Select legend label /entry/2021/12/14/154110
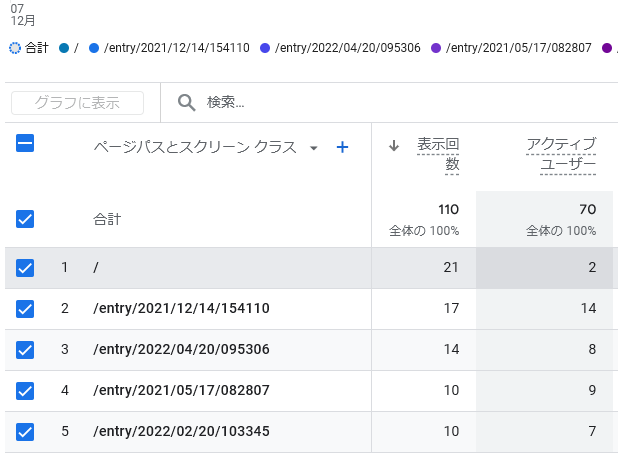Screen dimensions: 618x453 point(177,48)
